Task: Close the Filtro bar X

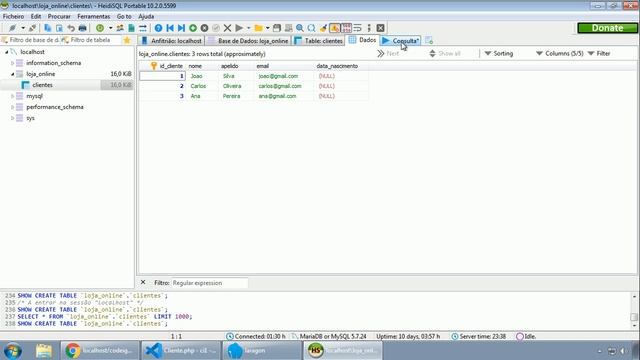Action: coord(143,282)
